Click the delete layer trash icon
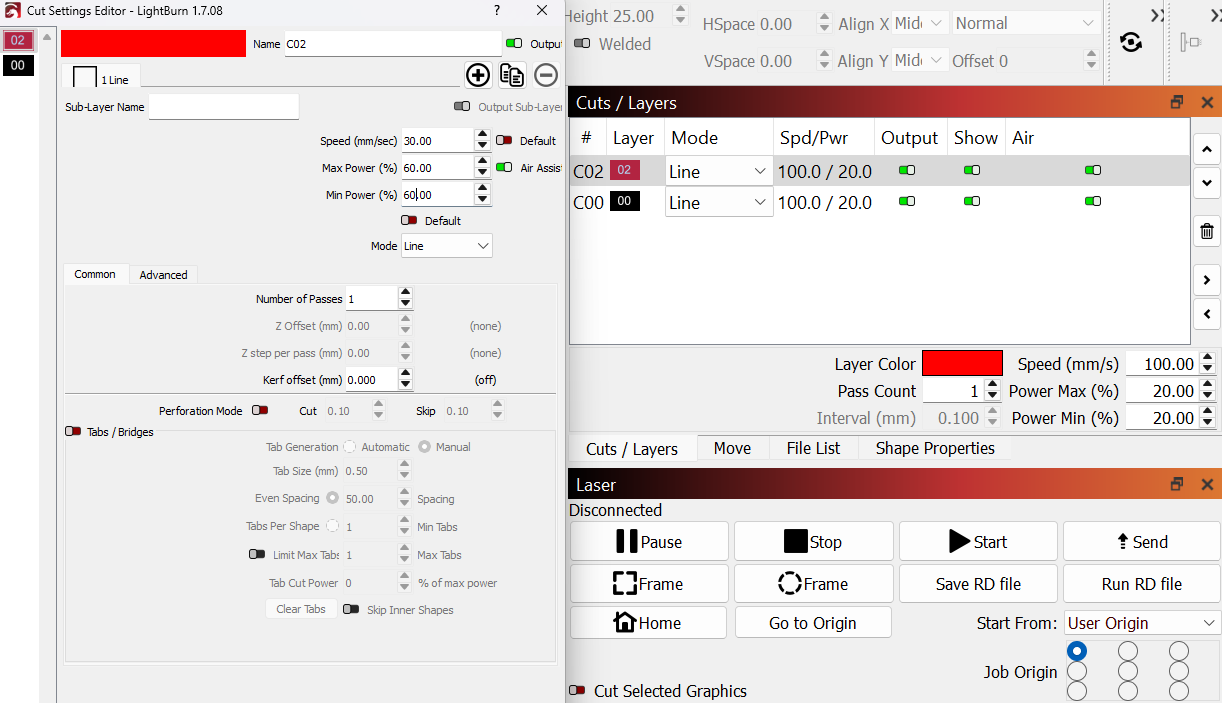The image size is (1222, 703). click(x=1207, y=232)
